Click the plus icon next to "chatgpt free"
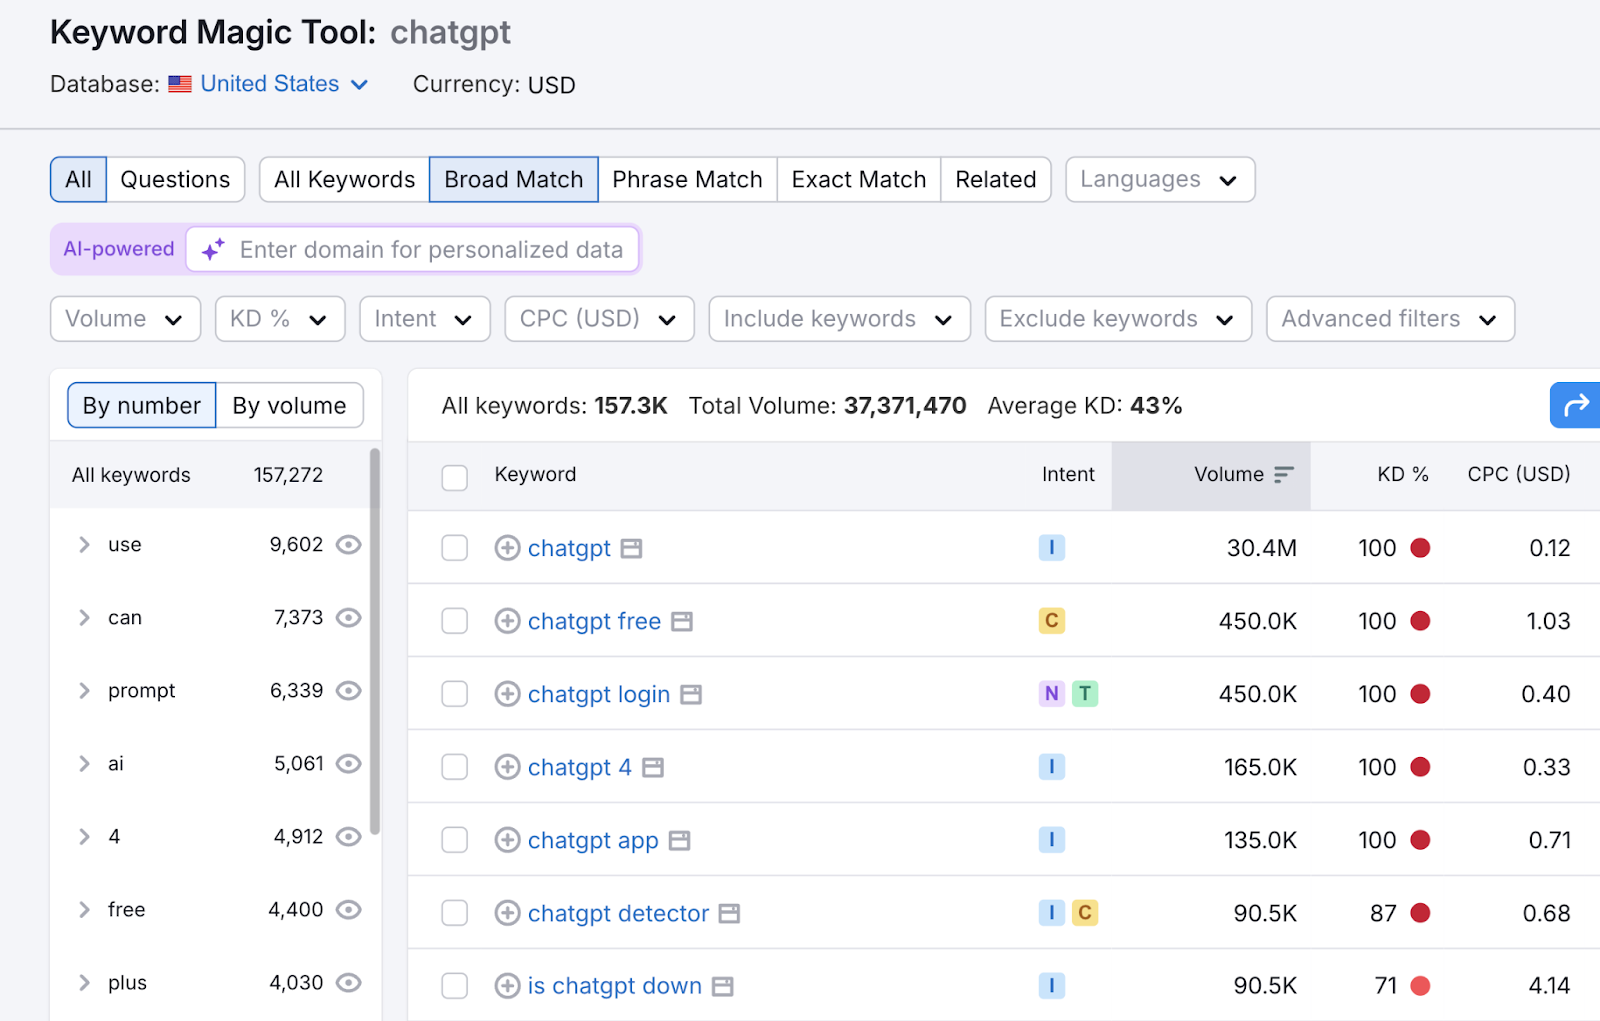The width and height of the screenshot is (1600, 1021). 507,620
